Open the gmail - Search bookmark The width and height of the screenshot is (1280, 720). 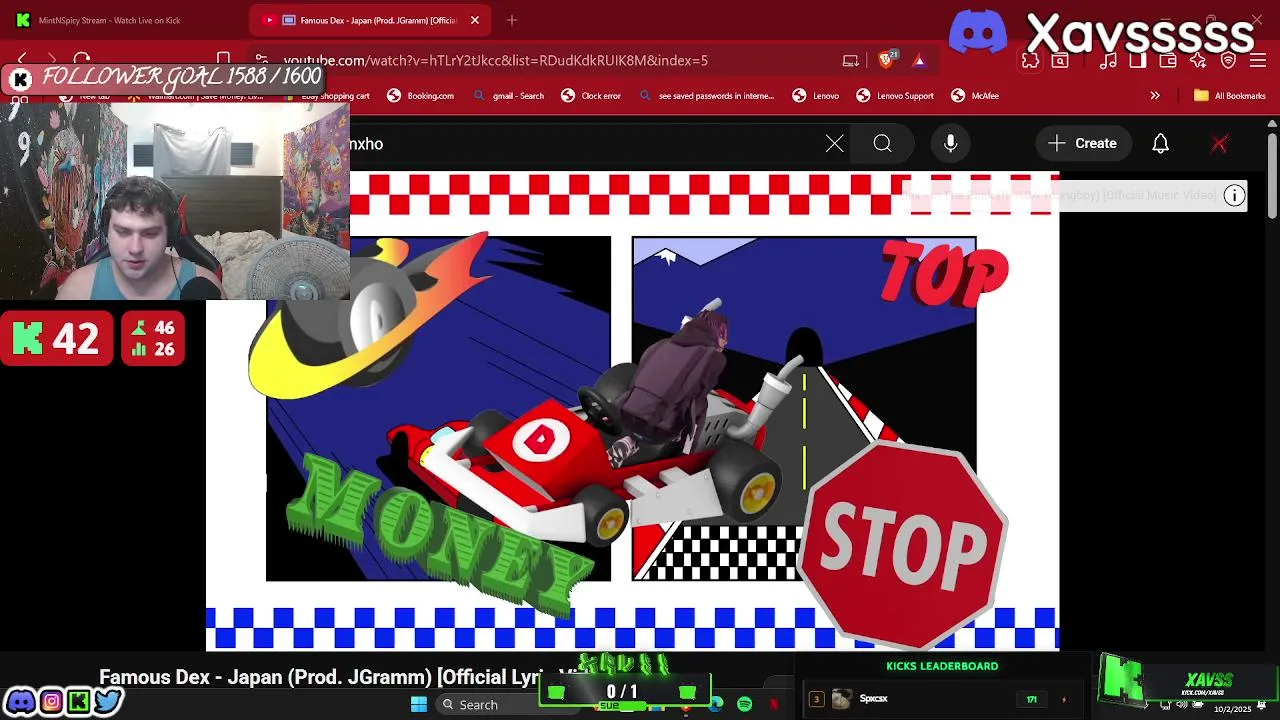click(x=509, y=96)
